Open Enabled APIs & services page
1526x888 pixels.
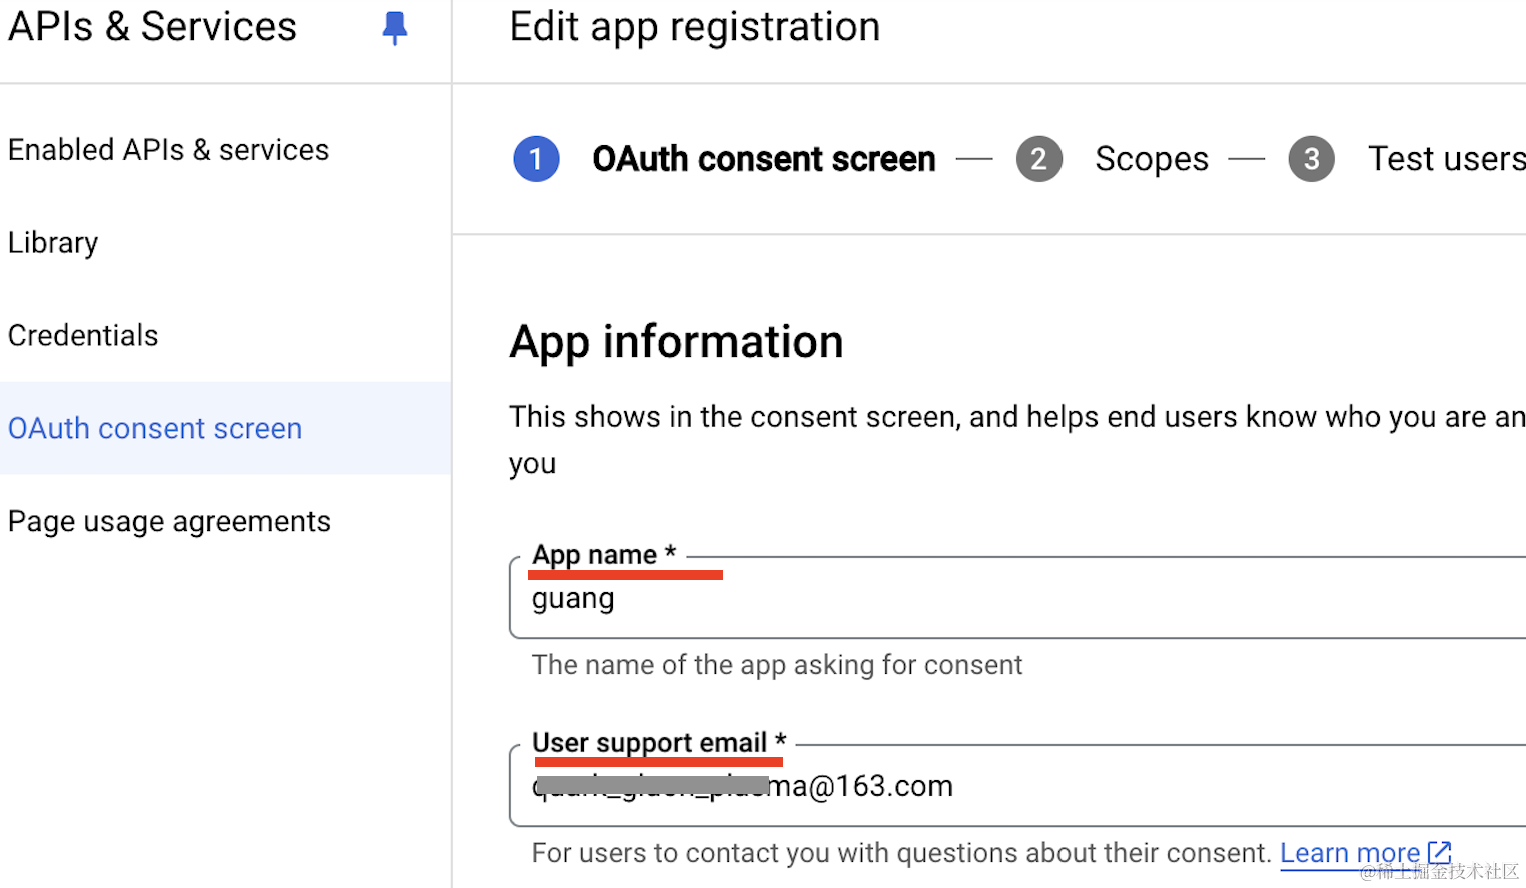[x=168, y=150]
